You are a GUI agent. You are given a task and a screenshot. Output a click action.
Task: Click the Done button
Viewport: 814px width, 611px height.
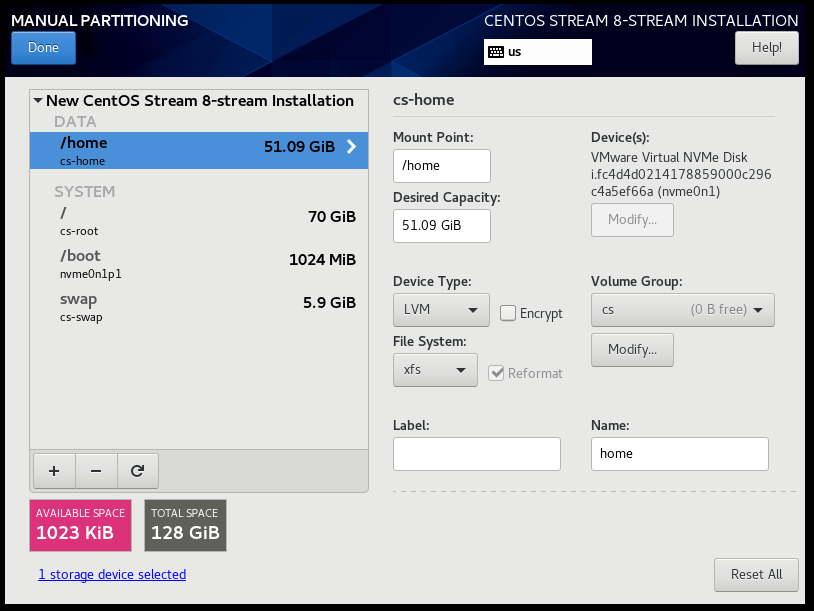click(x=44, y=48)
